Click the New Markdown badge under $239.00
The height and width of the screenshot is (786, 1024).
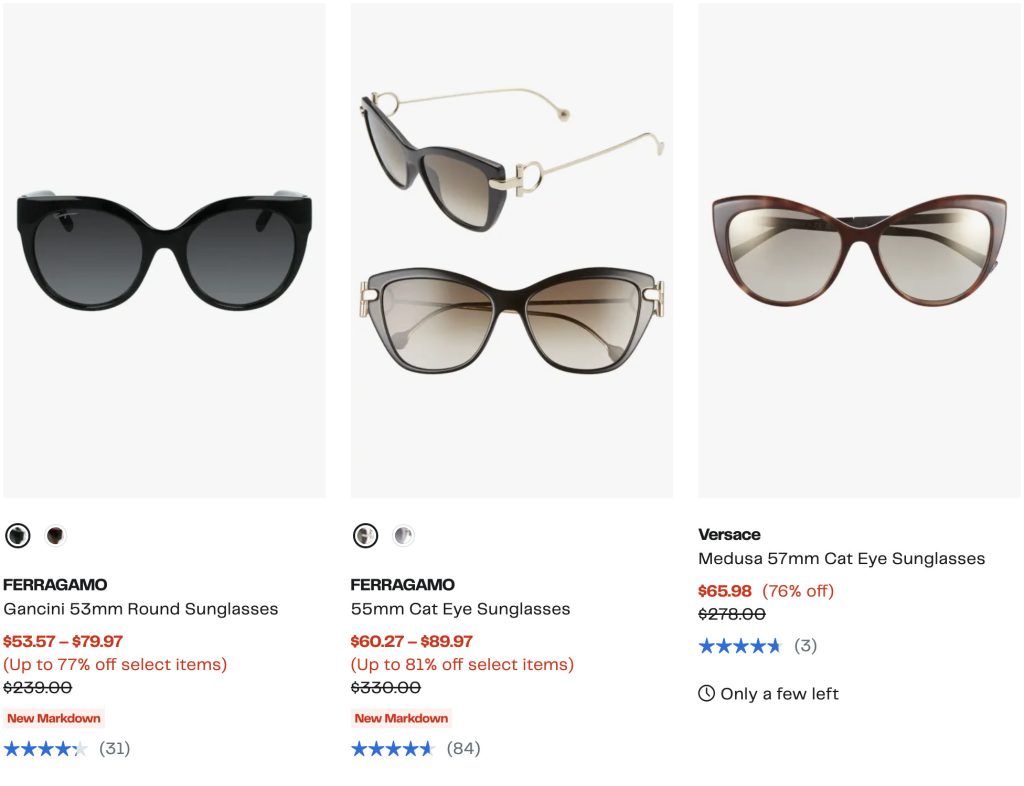[x=54, y=718]
